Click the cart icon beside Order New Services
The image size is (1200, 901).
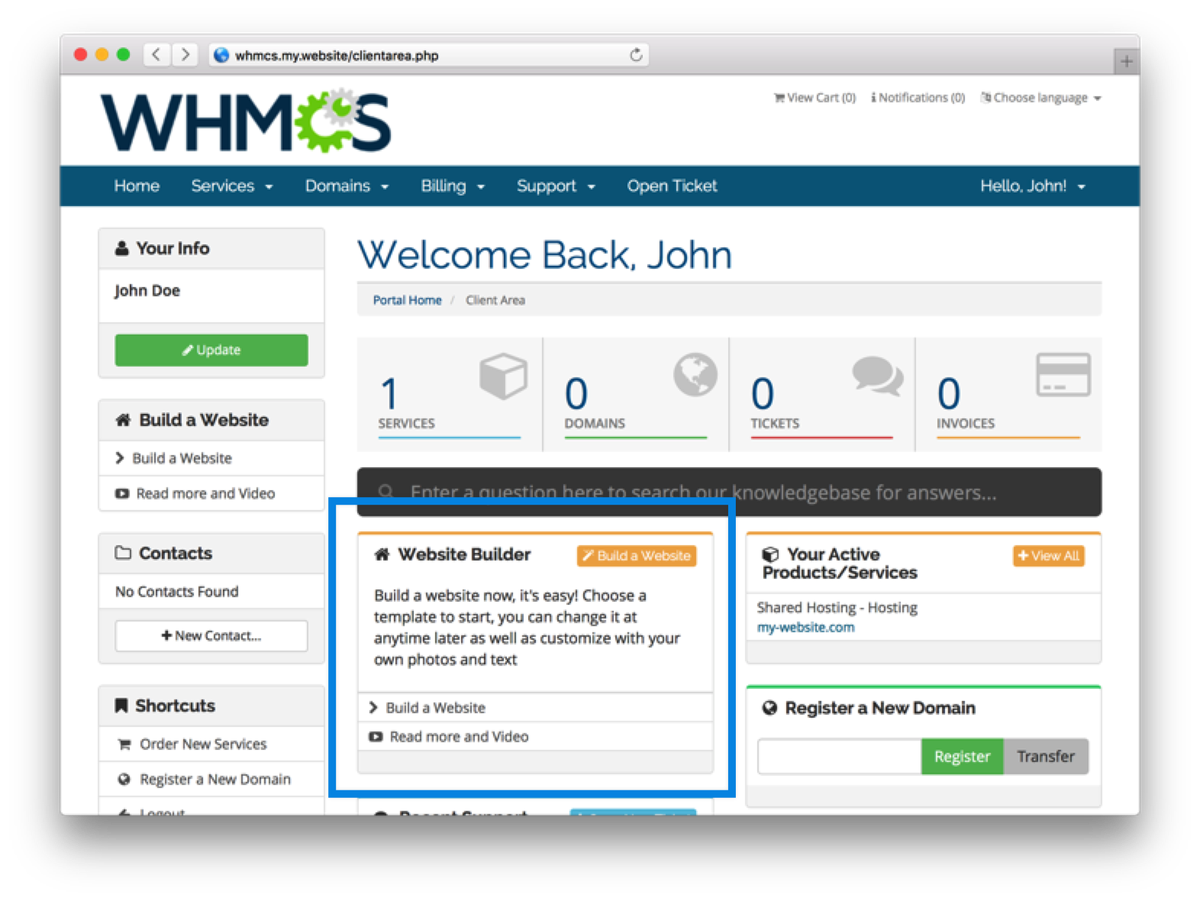point(124,744)
